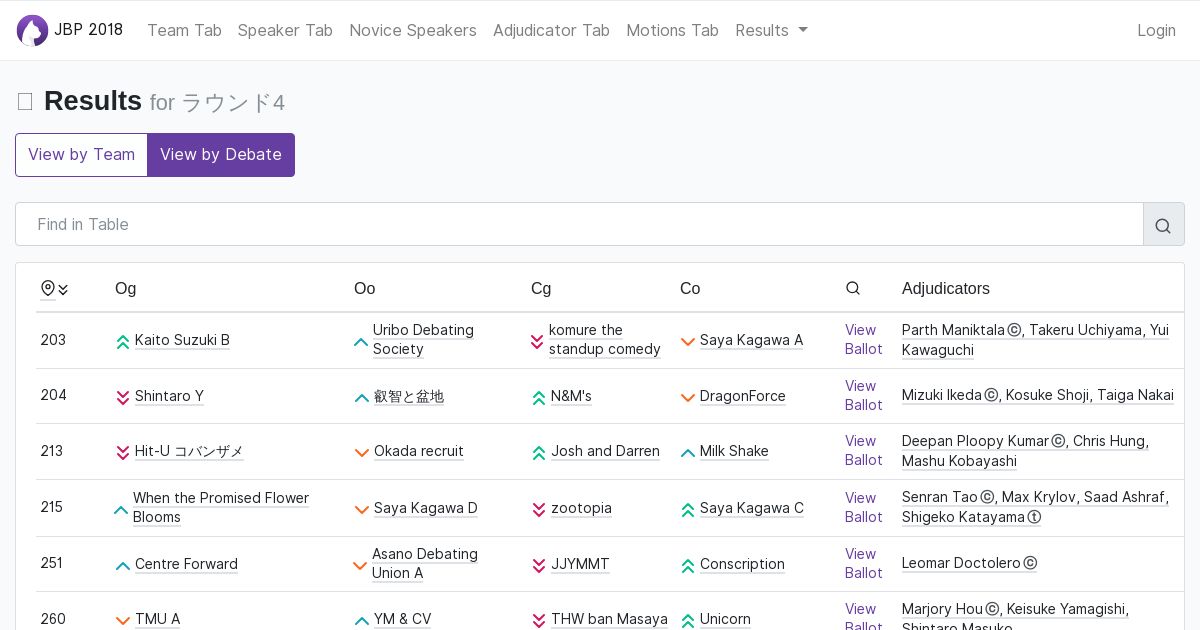The width and height of the screenshot is (1200, 630).
Task: Go to the Motions Tab
Action: [x=672, y=31]
